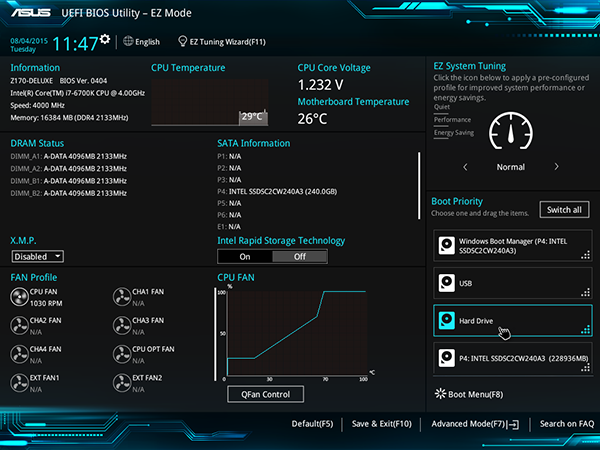Select the CPU OPT FAN icon

point(122,354)
